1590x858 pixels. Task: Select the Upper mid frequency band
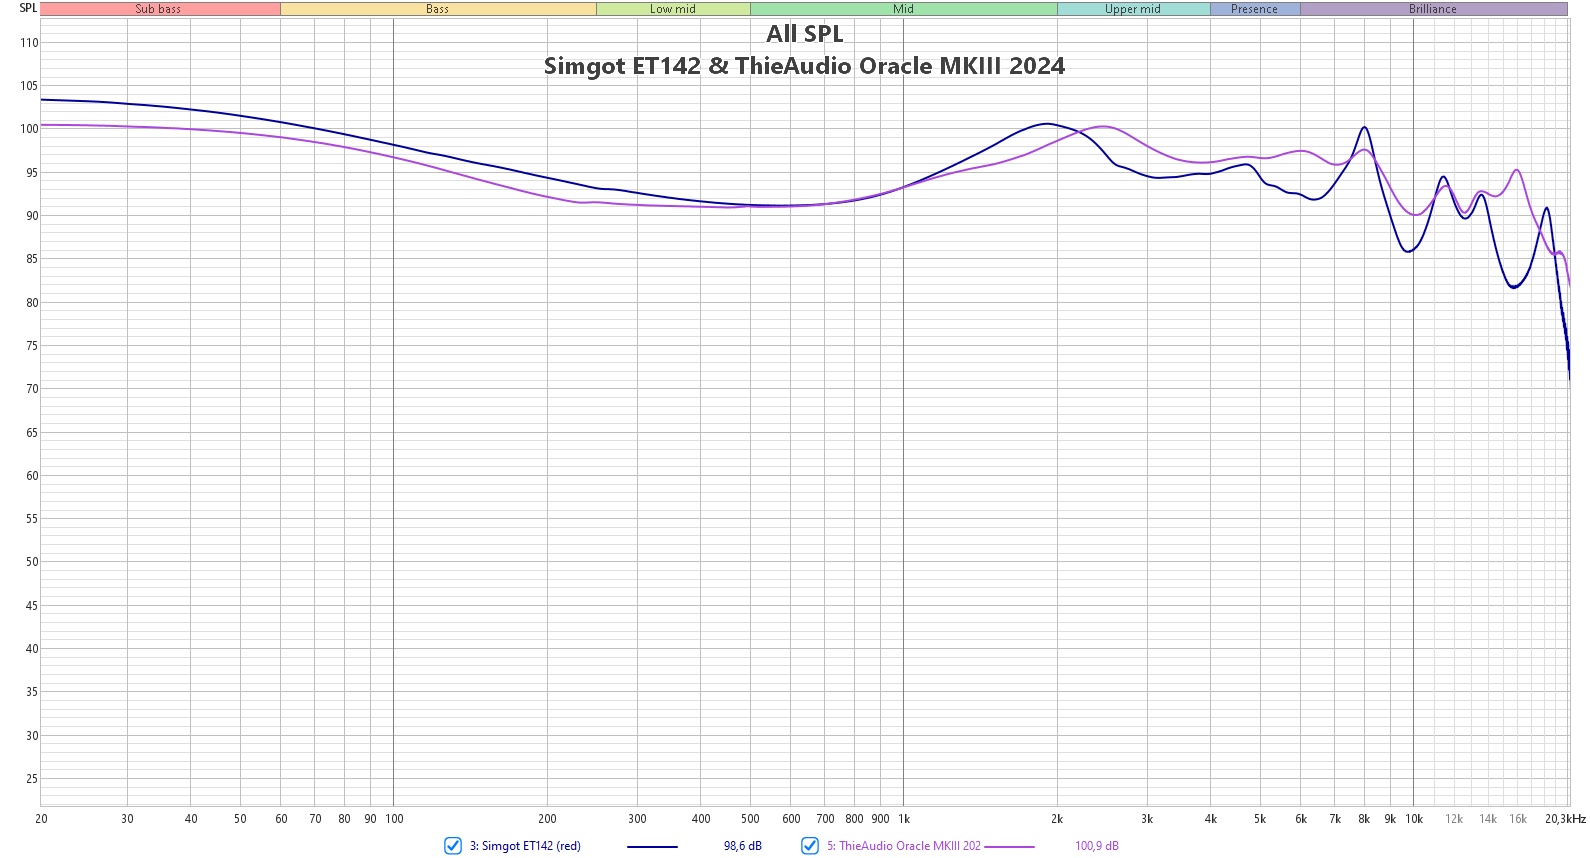point(1133,9)
